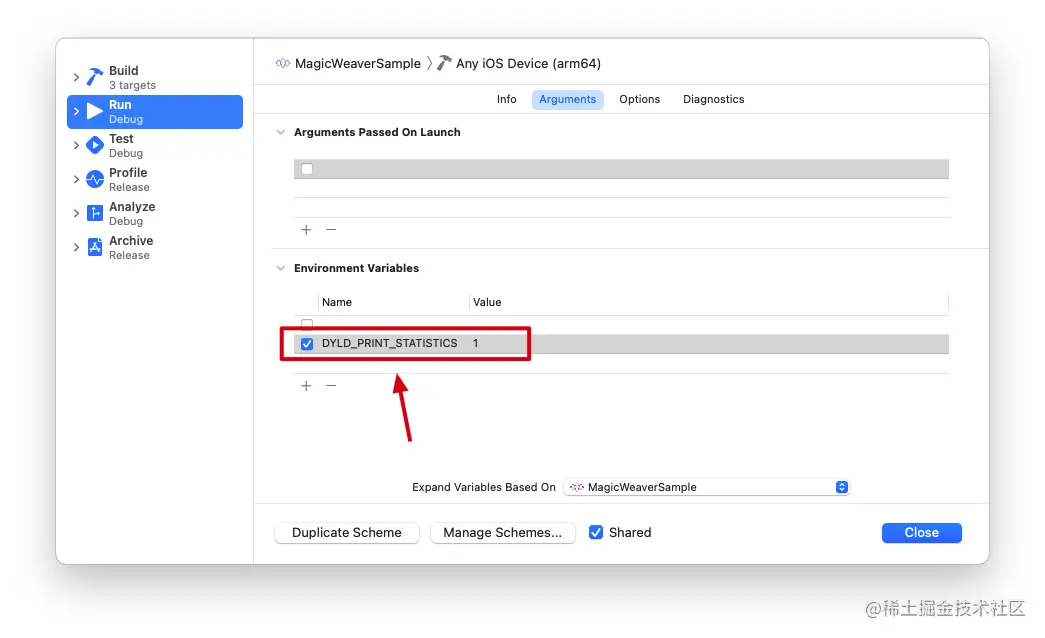Toggle the empty launch argument checkbox
Viewport: 1045px width, 638px height.
click(307, 169)
